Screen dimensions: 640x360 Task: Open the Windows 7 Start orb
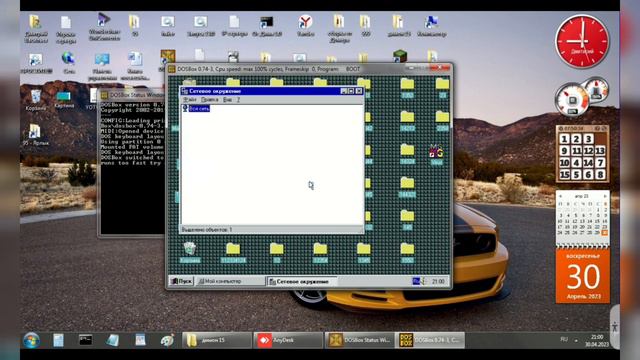click(x=31, y=340)
